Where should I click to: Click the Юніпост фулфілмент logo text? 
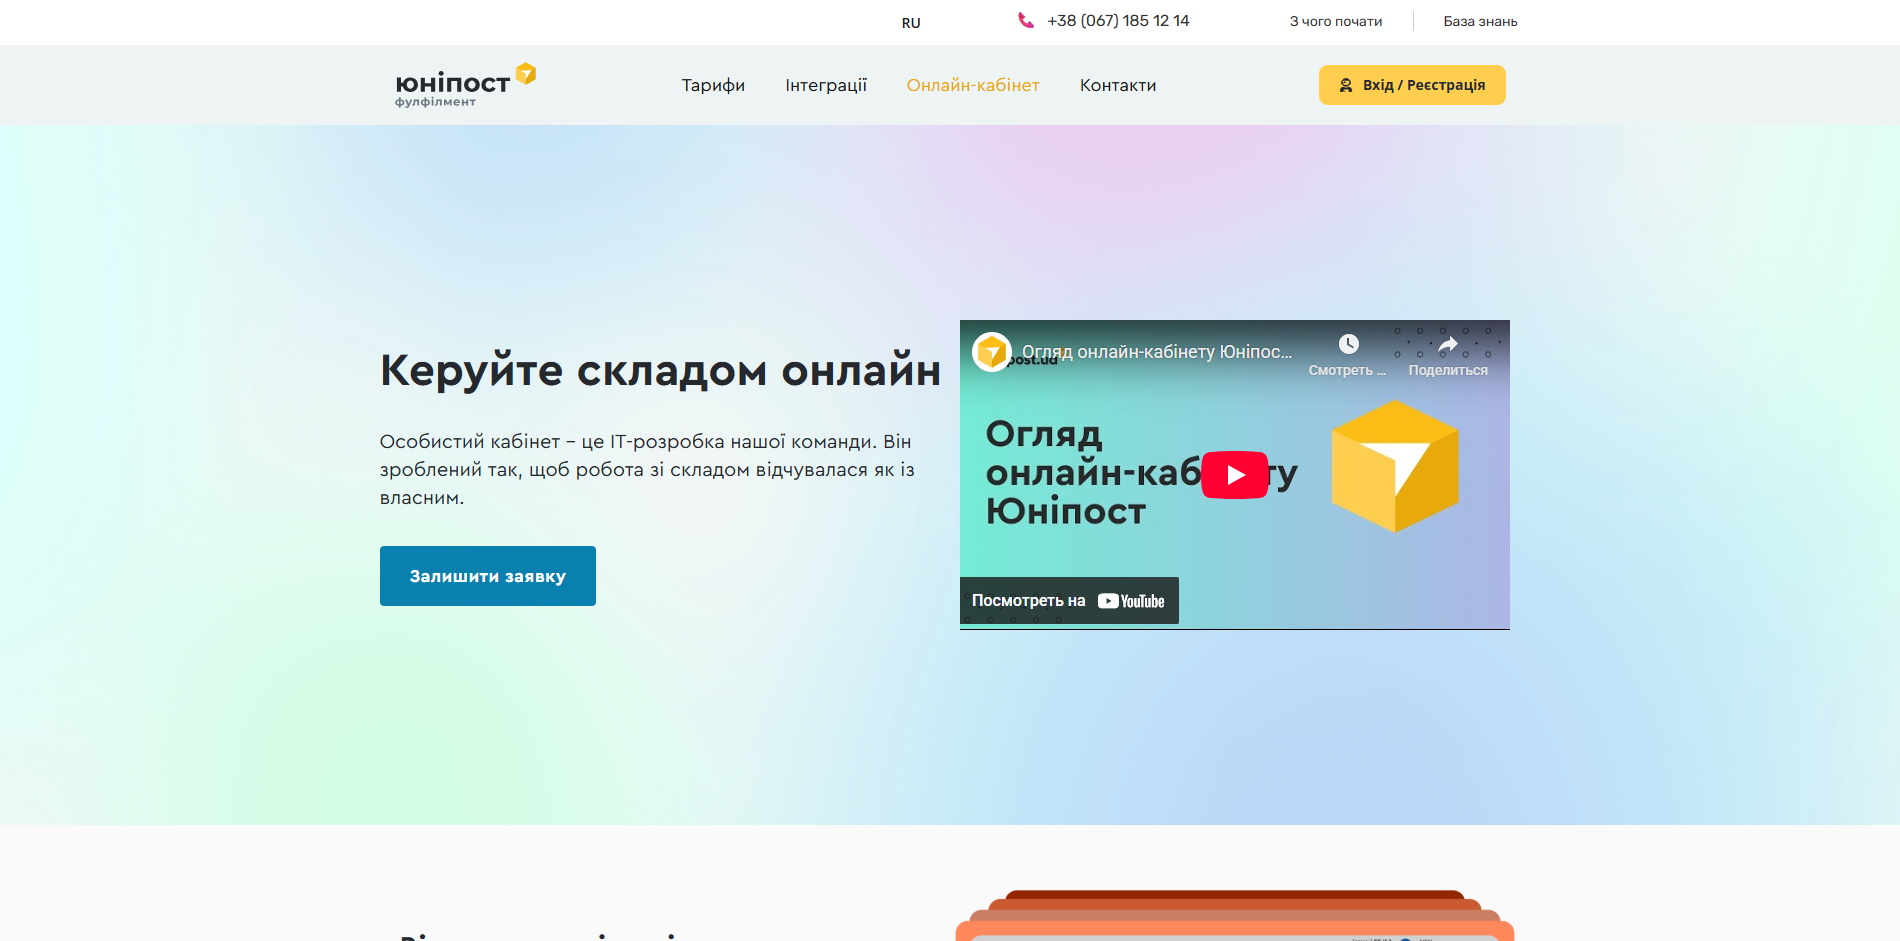click(452, 88)
